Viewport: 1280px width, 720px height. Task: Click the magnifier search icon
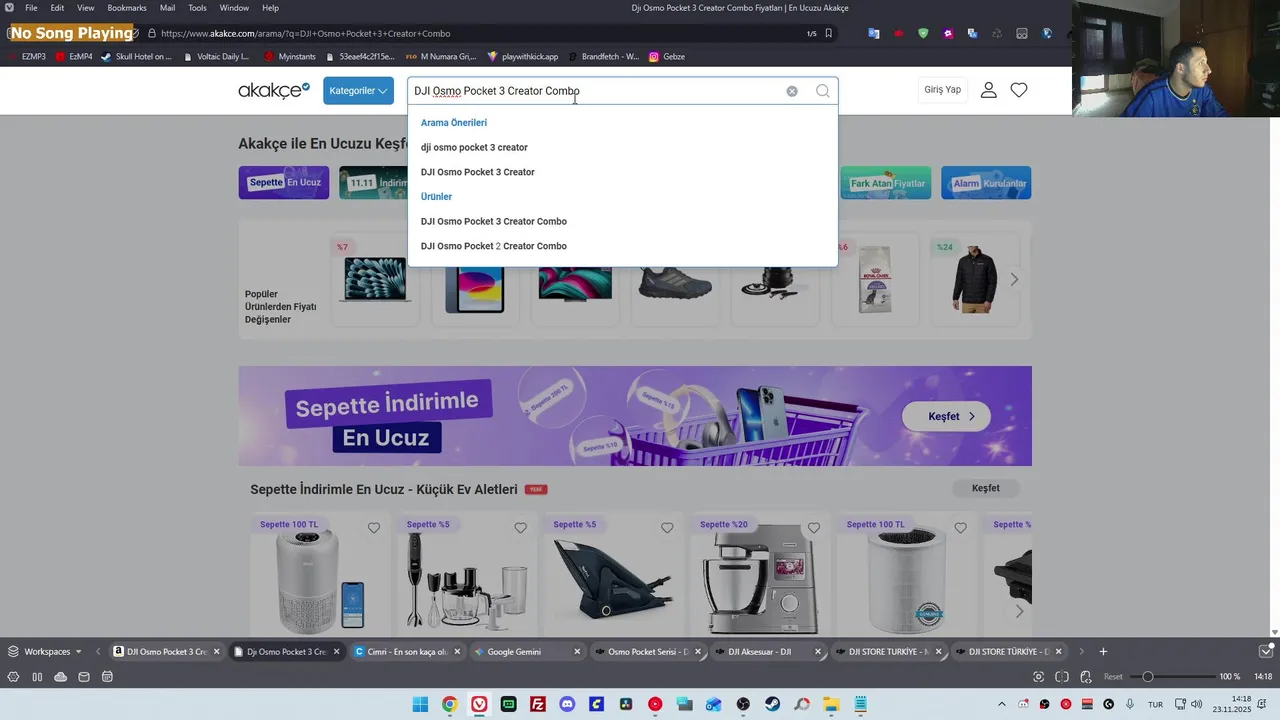[x=822, y=91]
